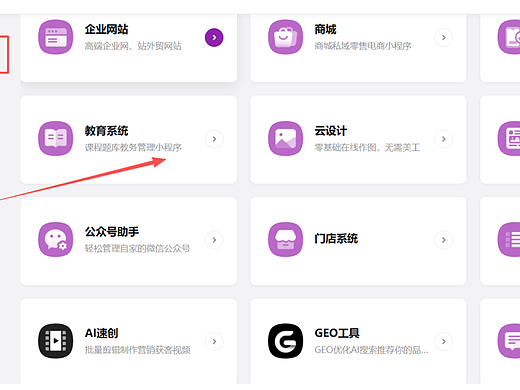Click the text 零基础在线作图，无需美工
The height and width of the screenshot is (390, 520).
tap(367, 147)
